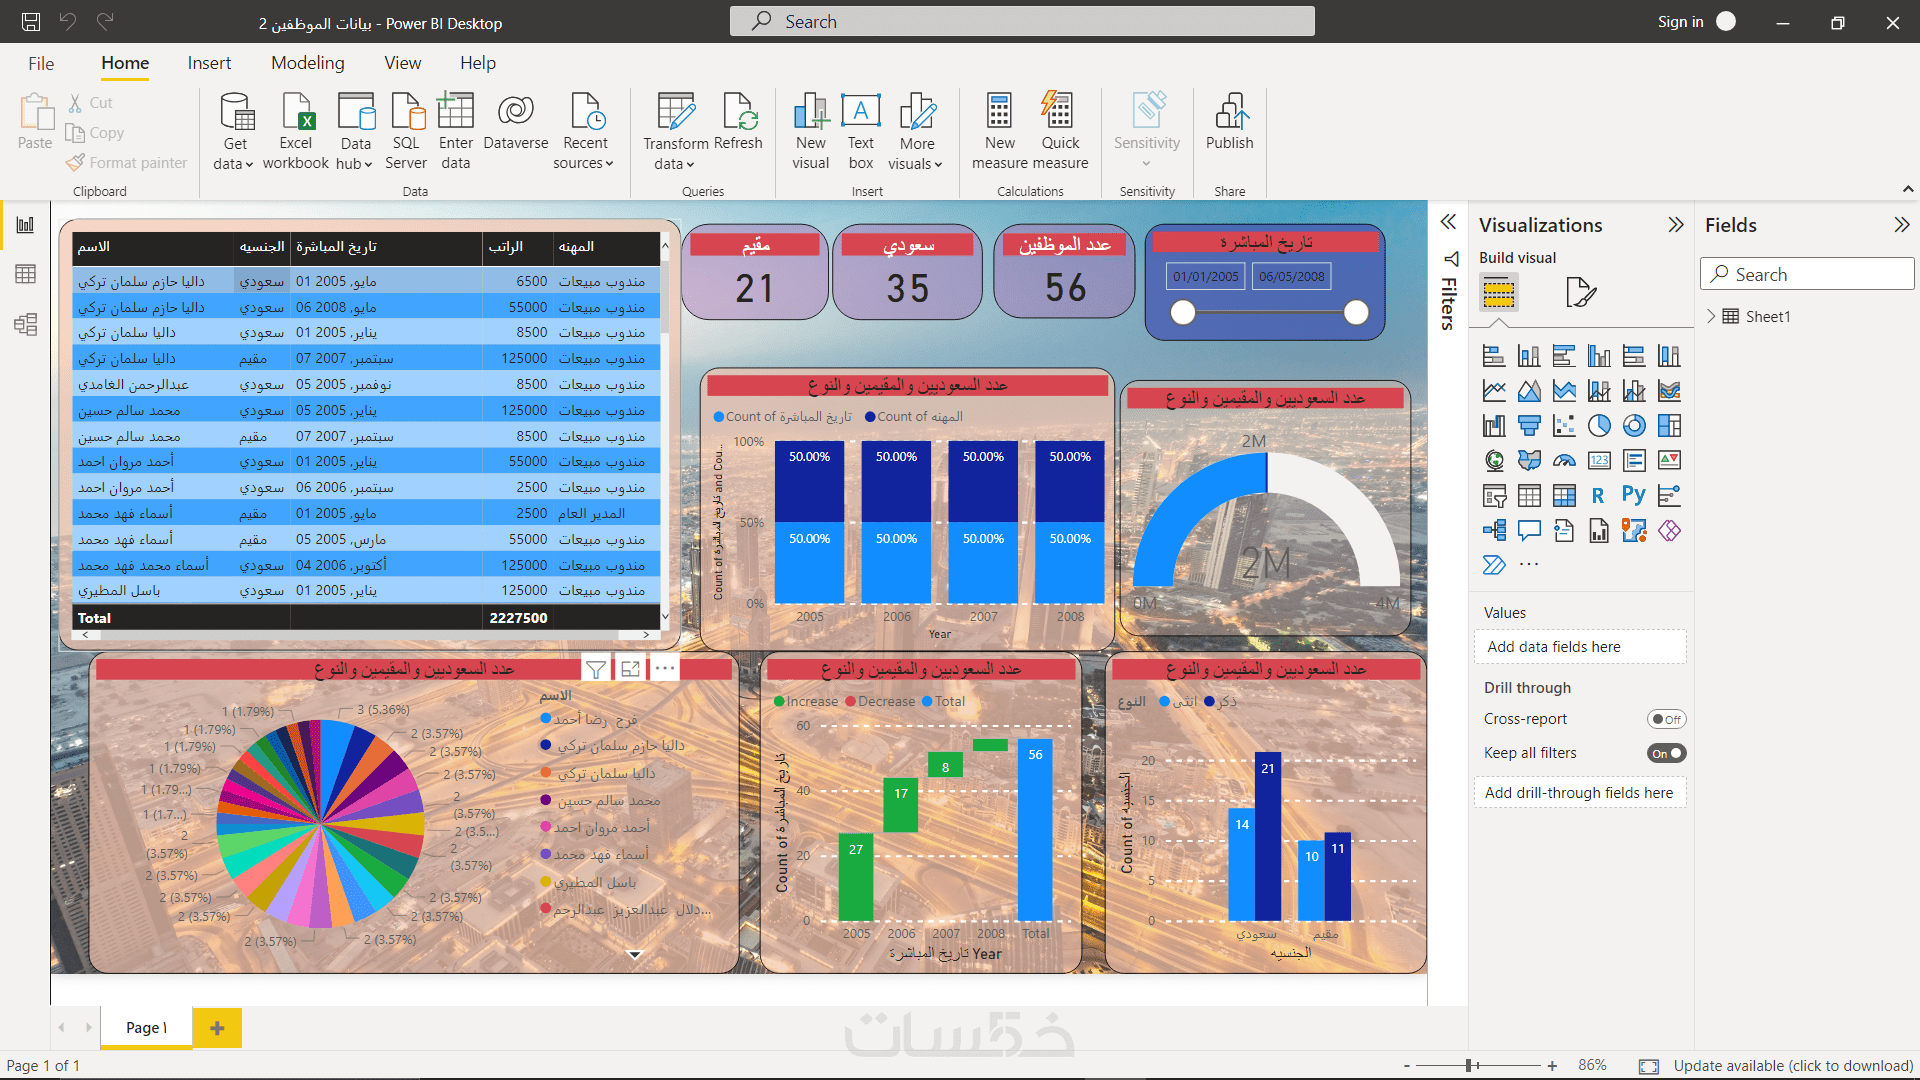Select the donut chart visual icon
This screenshot has width=1920, height=1080.
click(x=1634, y=426)
